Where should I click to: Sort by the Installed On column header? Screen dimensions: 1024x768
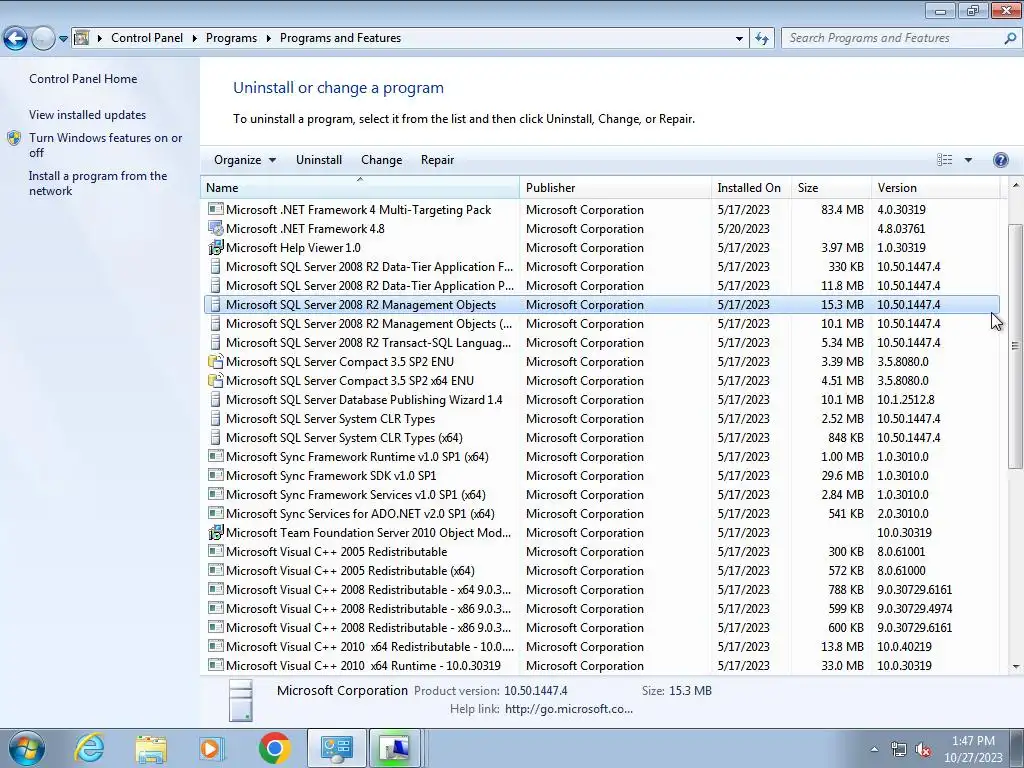(x=752, y=187)
